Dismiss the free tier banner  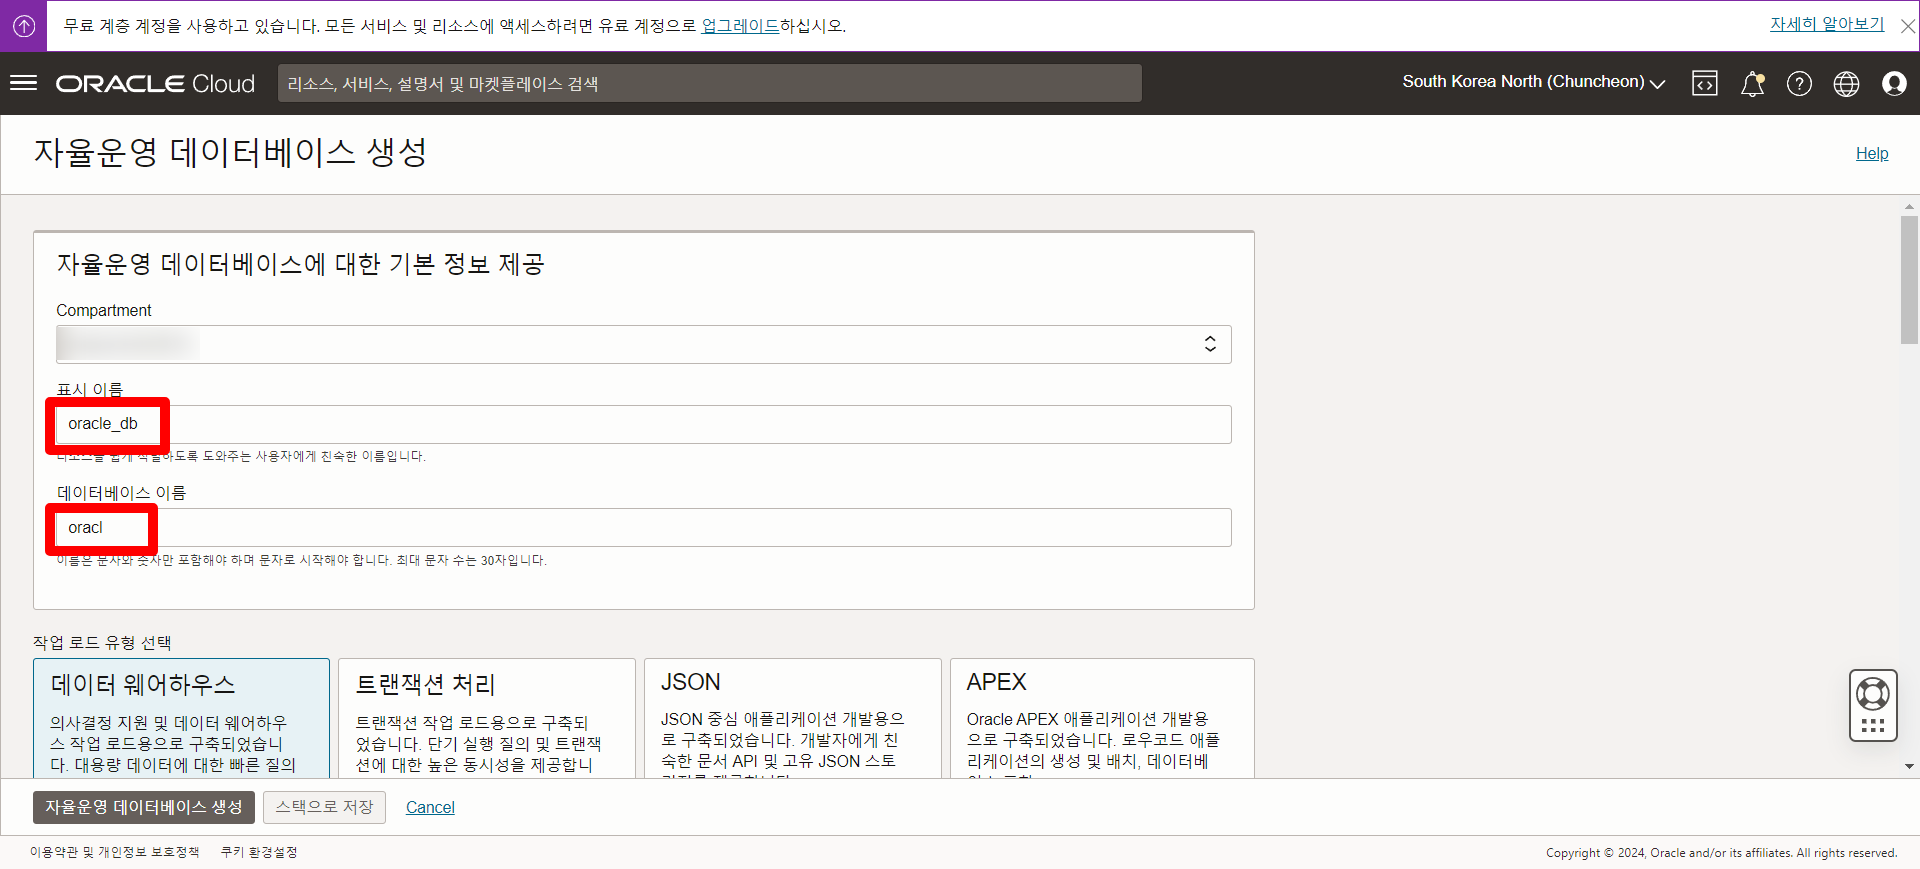pyautogui.click(x=1908, y=27)
